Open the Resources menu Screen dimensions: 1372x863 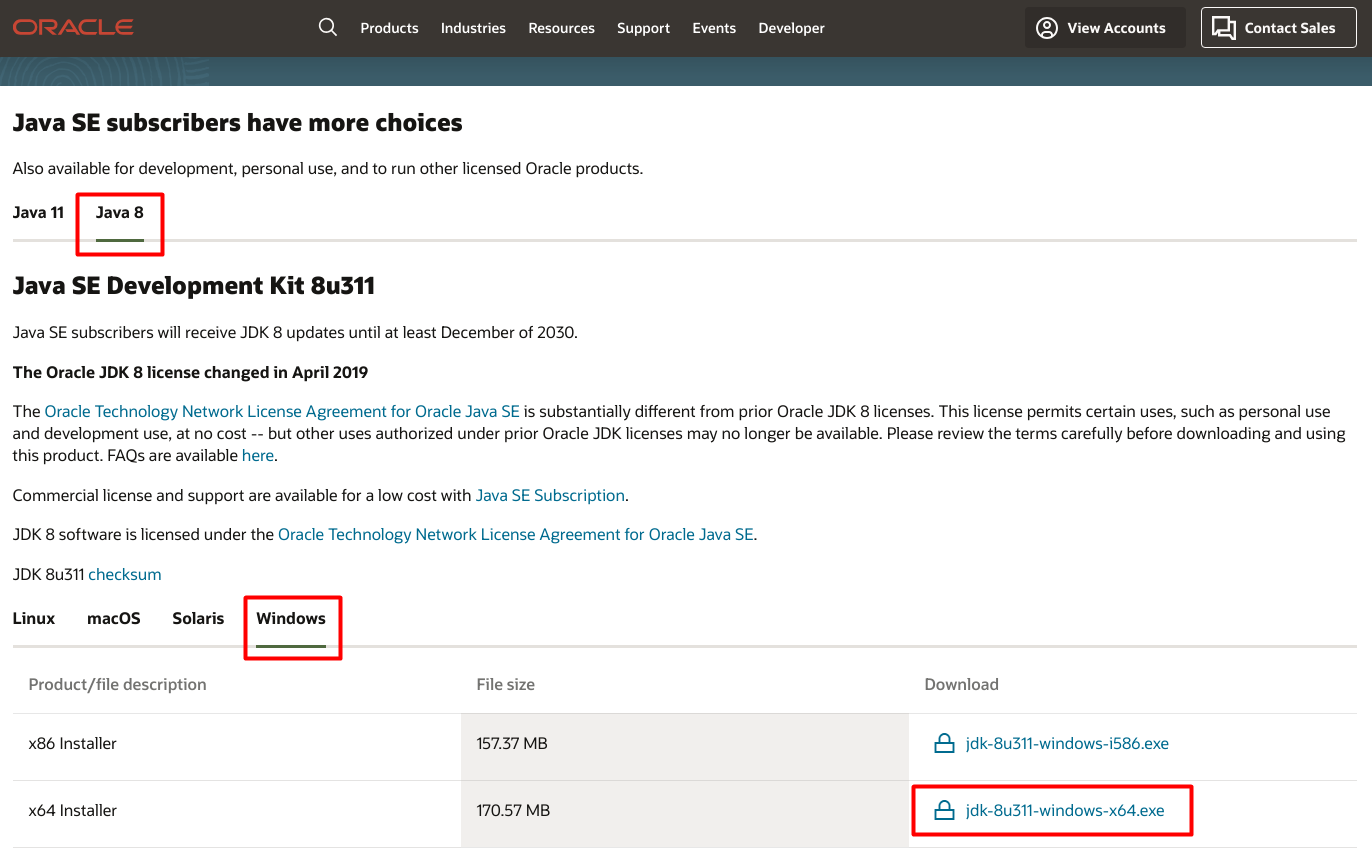[561, 28]
